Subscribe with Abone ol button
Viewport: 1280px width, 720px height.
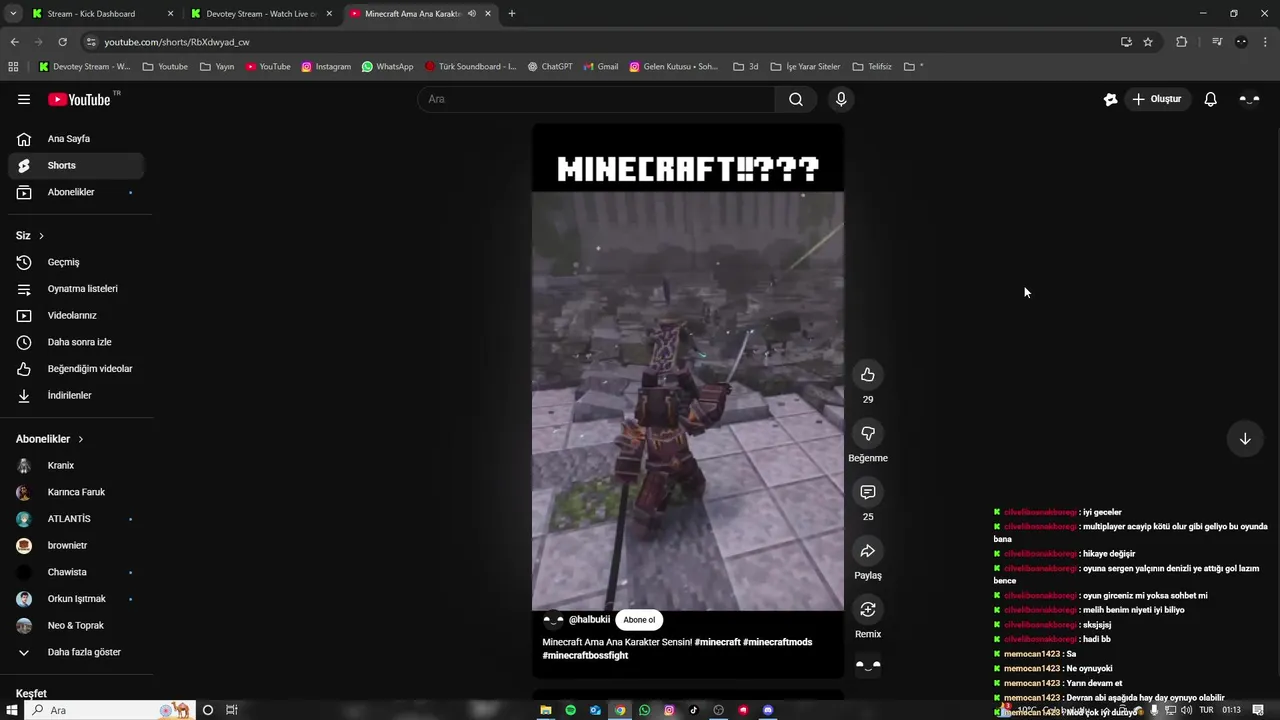(x=639, y=620)
